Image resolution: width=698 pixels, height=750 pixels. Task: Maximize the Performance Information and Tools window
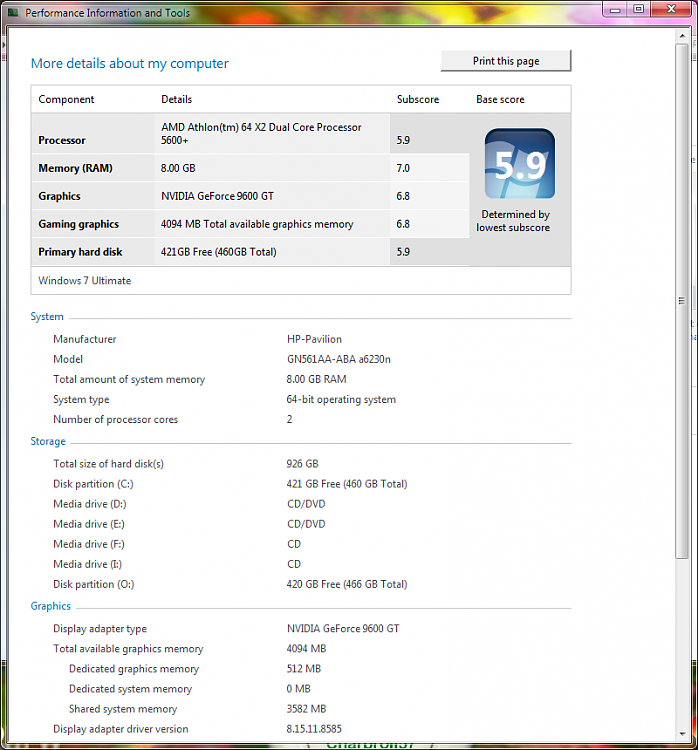pyautogui.click(x=639, y=9)
